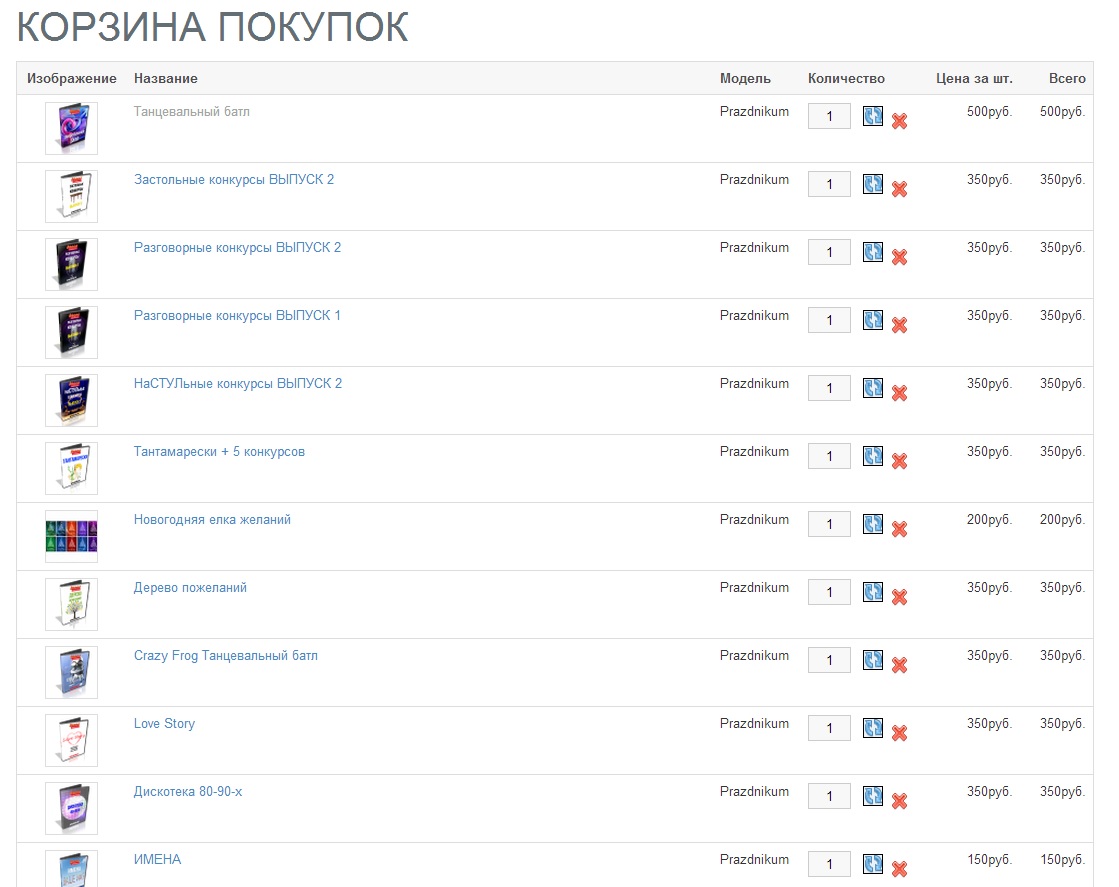Update quantity for Тантамарески + 5 конкурсов
The height and width of the screenshot is (887, 1119).
873,456
